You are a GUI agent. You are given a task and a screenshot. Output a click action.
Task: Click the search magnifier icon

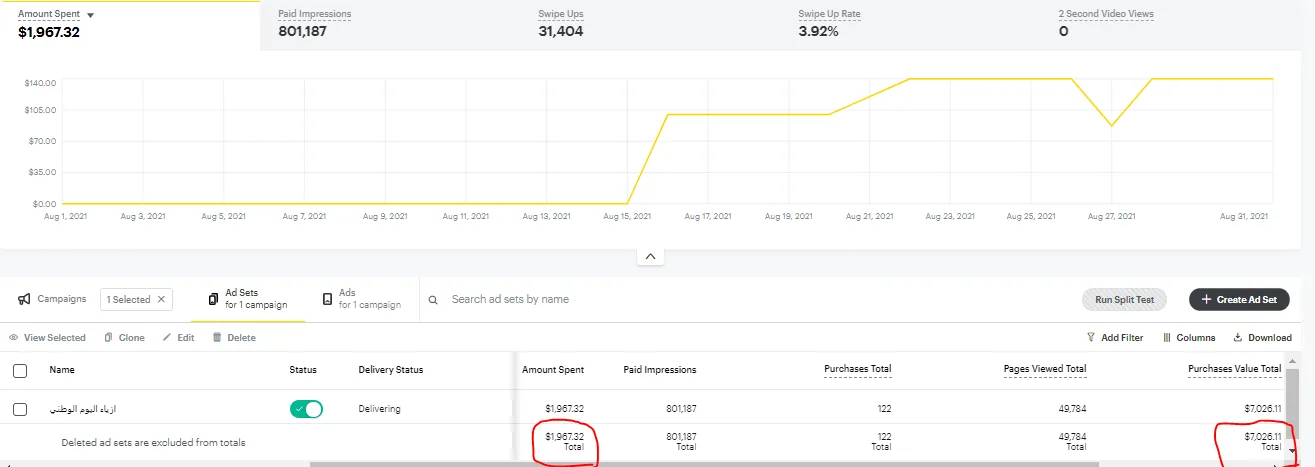tap(434, 299)
